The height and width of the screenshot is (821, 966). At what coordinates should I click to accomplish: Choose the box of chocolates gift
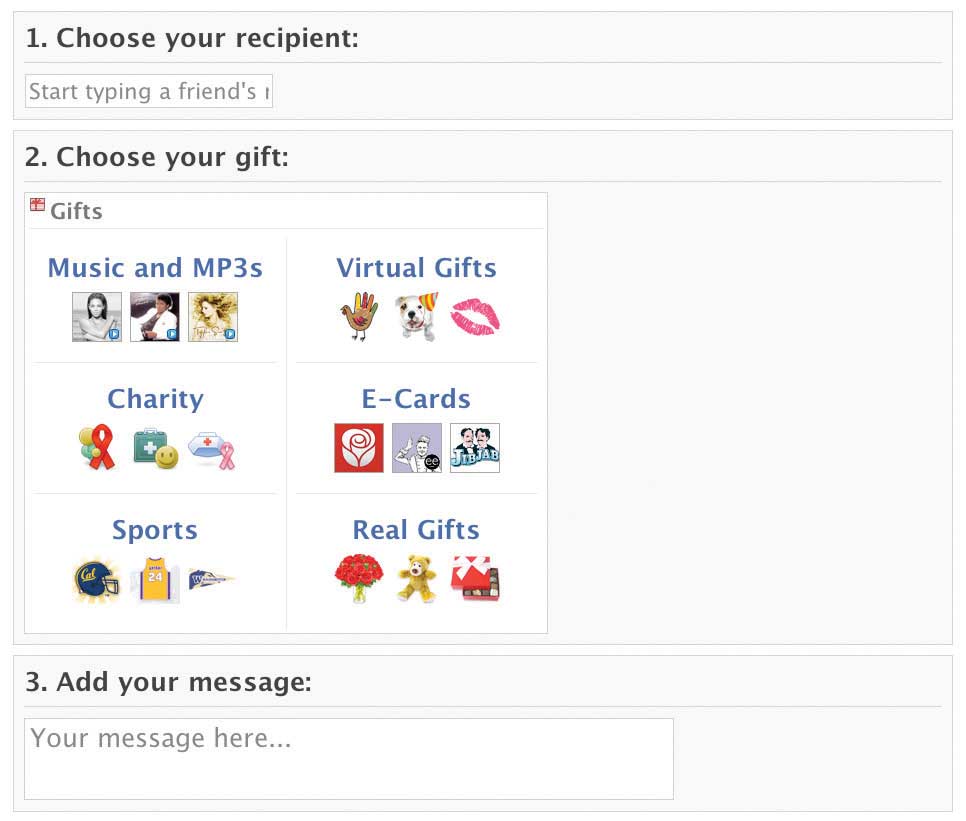coord(475,578)
